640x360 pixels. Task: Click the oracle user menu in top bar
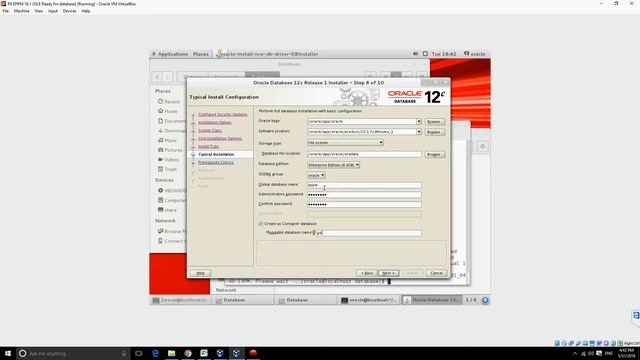tap(475, 54)
